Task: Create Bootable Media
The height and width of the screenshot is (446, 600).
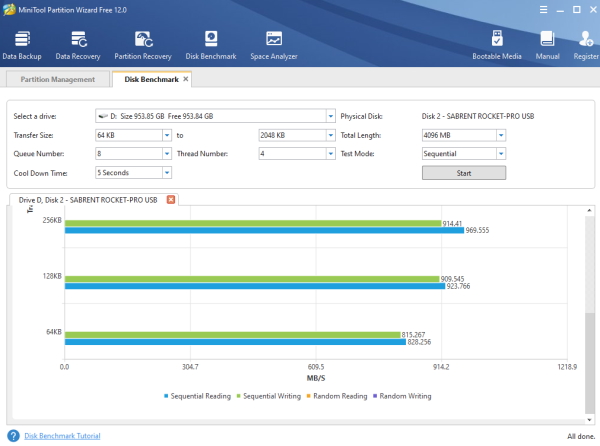Action: click(497, 46)
